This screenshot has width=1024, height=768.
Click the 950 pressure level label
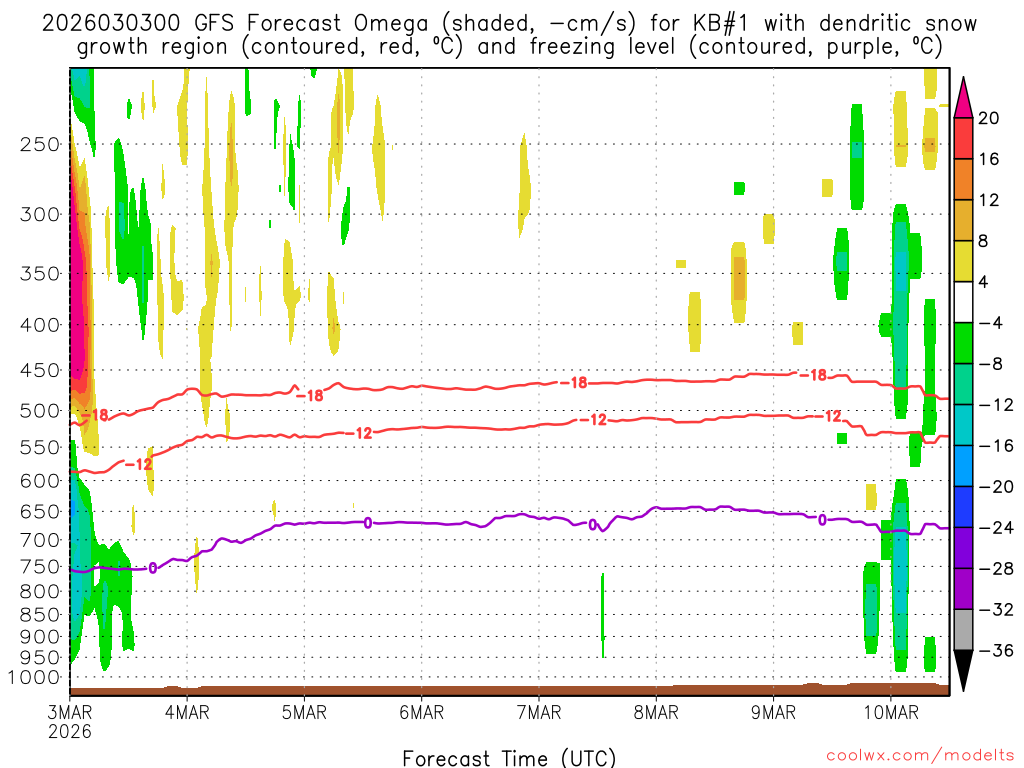click(40, 658)
